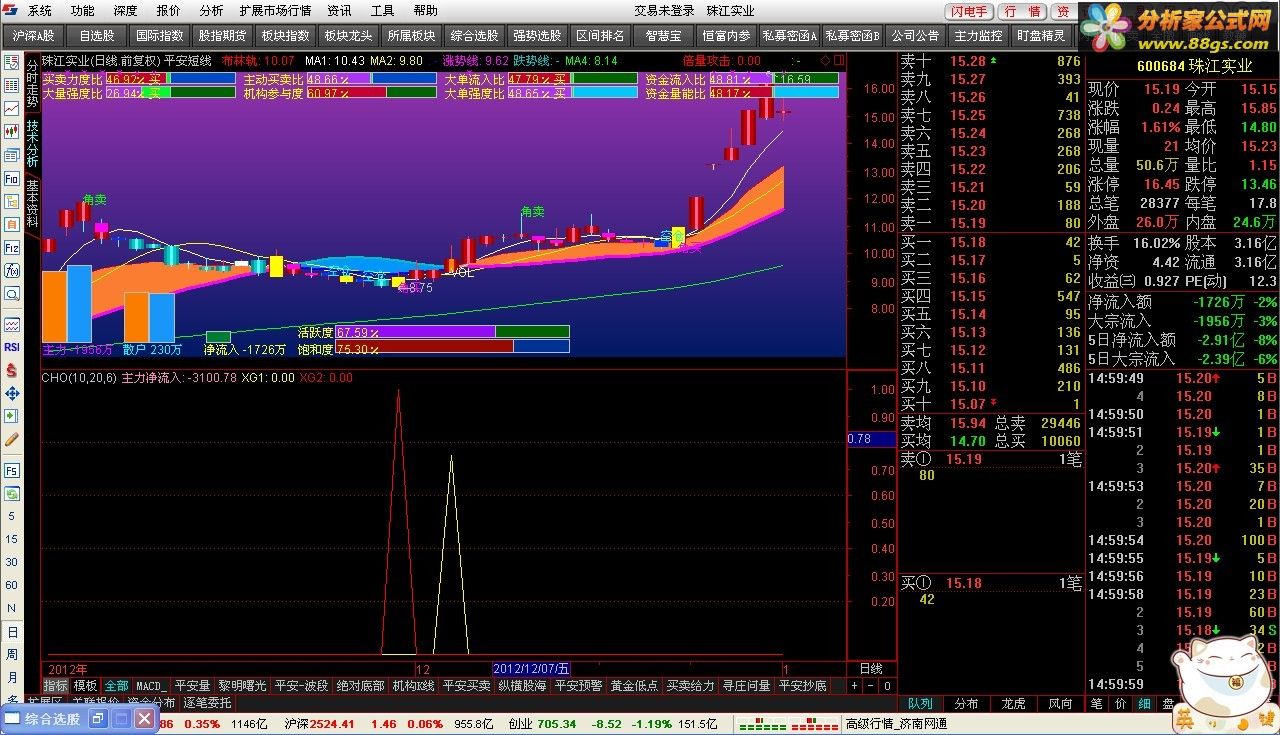Image resolution: width=1280 pixels, height=735 pixels.
Task: Click the 0 reset button below chart
Action: [886, 686]
